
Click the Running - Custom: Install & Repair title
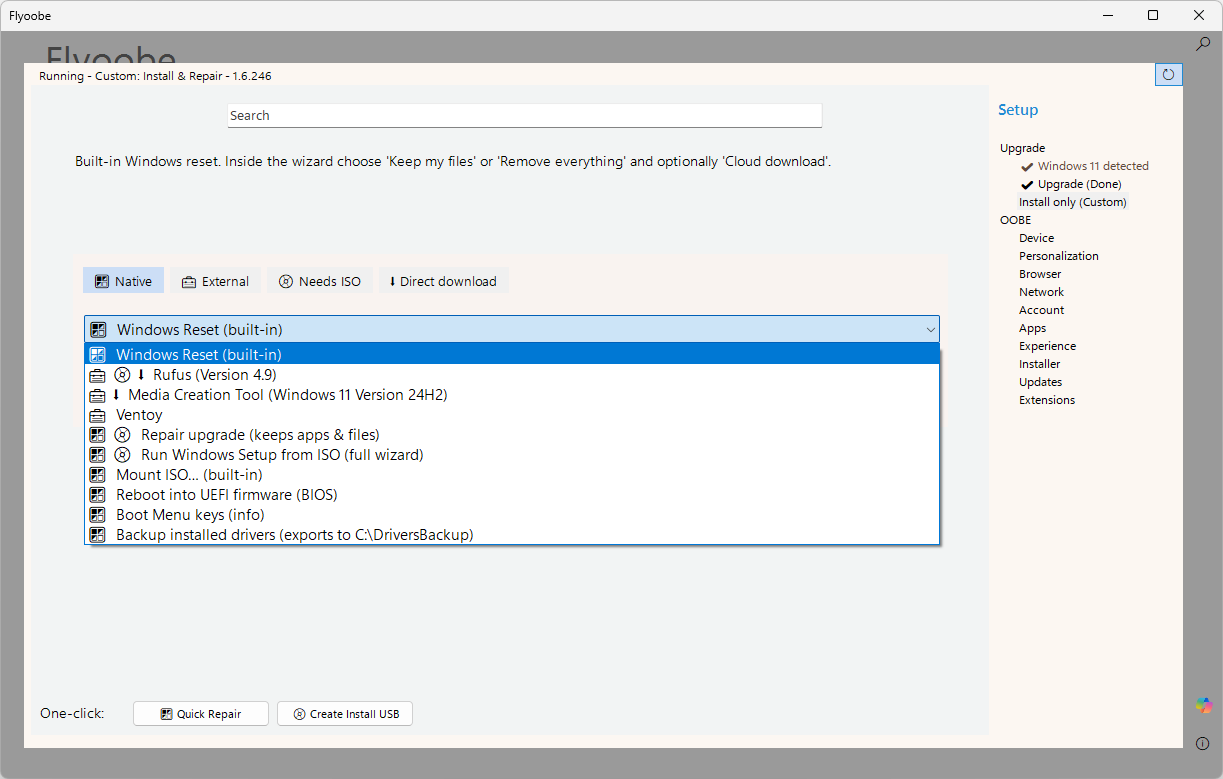tap(155, 76)
